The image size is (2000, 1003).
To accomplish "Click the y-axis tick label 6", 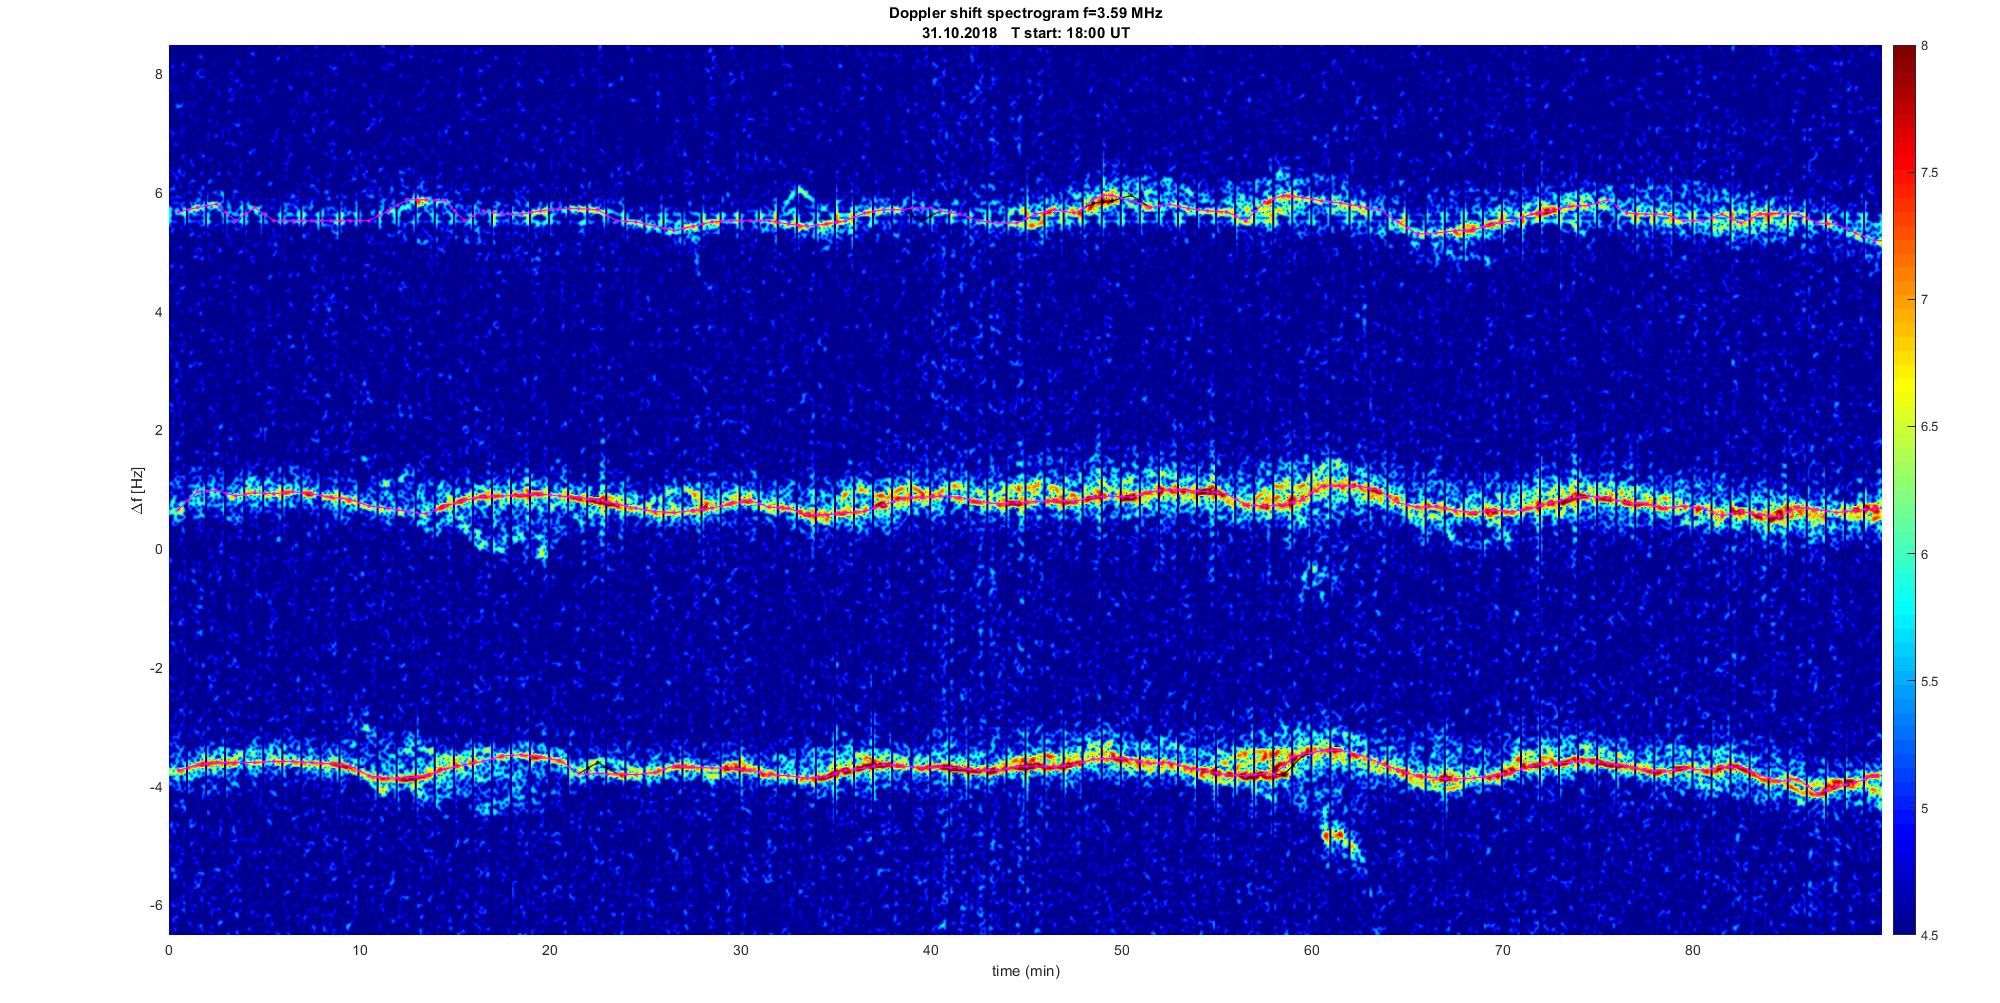I will [x=158, y=193].
